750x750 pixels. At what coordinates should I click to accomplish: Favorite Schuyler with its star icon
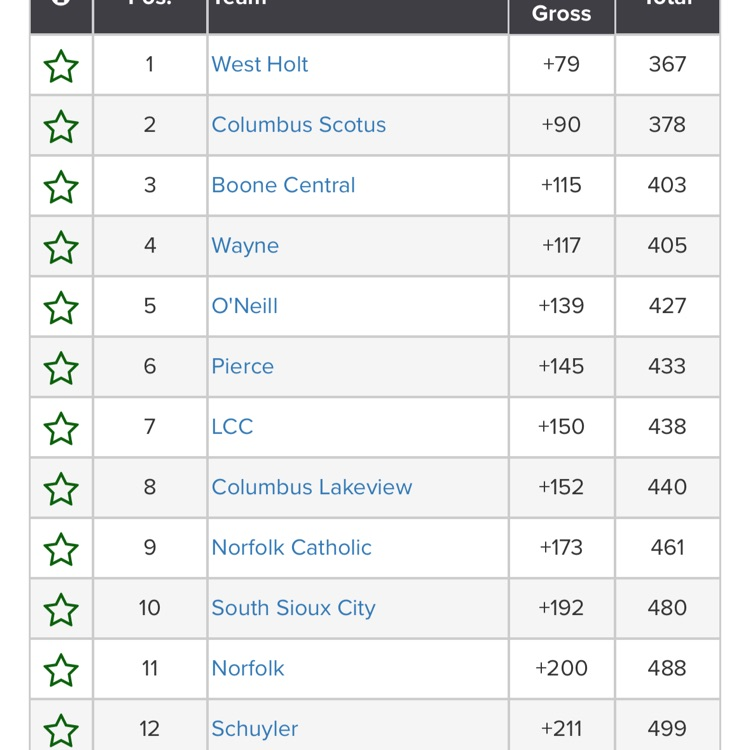coord(61,730)
